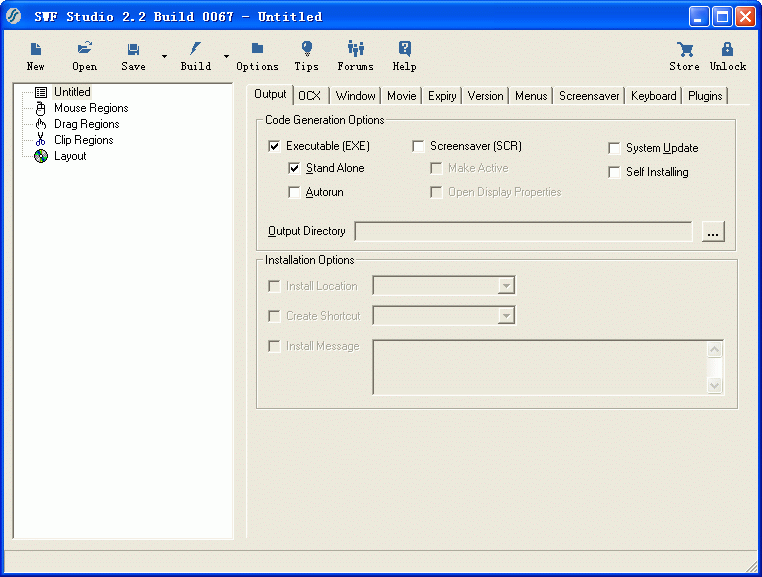Click the SWF Studio title bar logo
Viewport: 762px width, 577px height.
[x=14, y=16]
